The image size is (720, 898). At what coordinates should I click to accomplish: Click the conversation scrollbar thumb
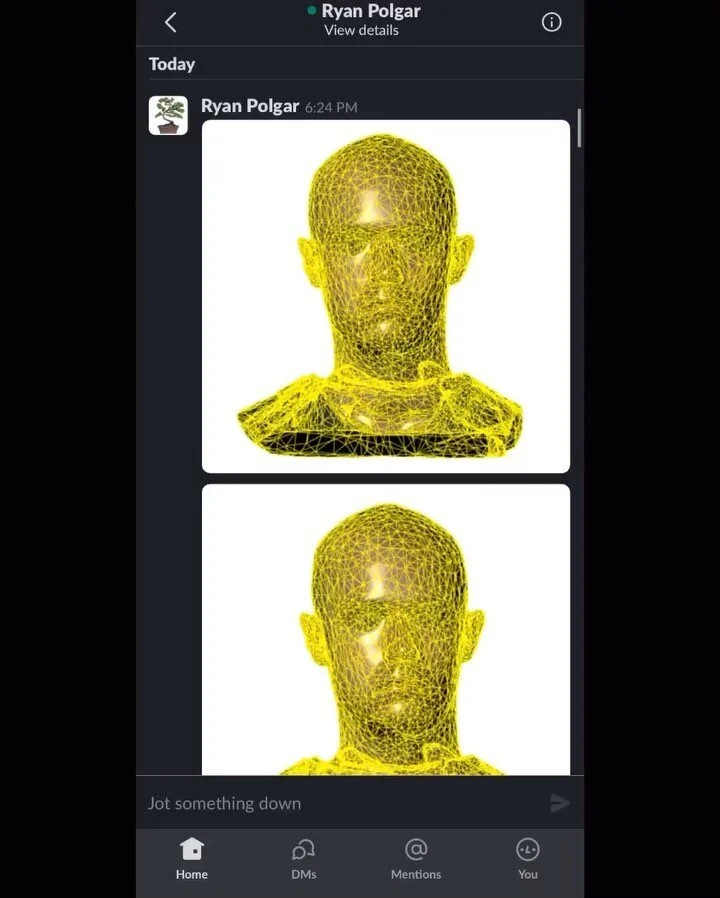tap(580, 128)
